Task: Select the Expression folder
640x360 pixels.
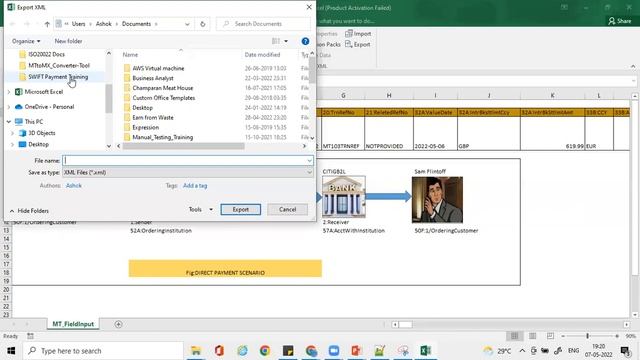Action: [x=145, y=127]
